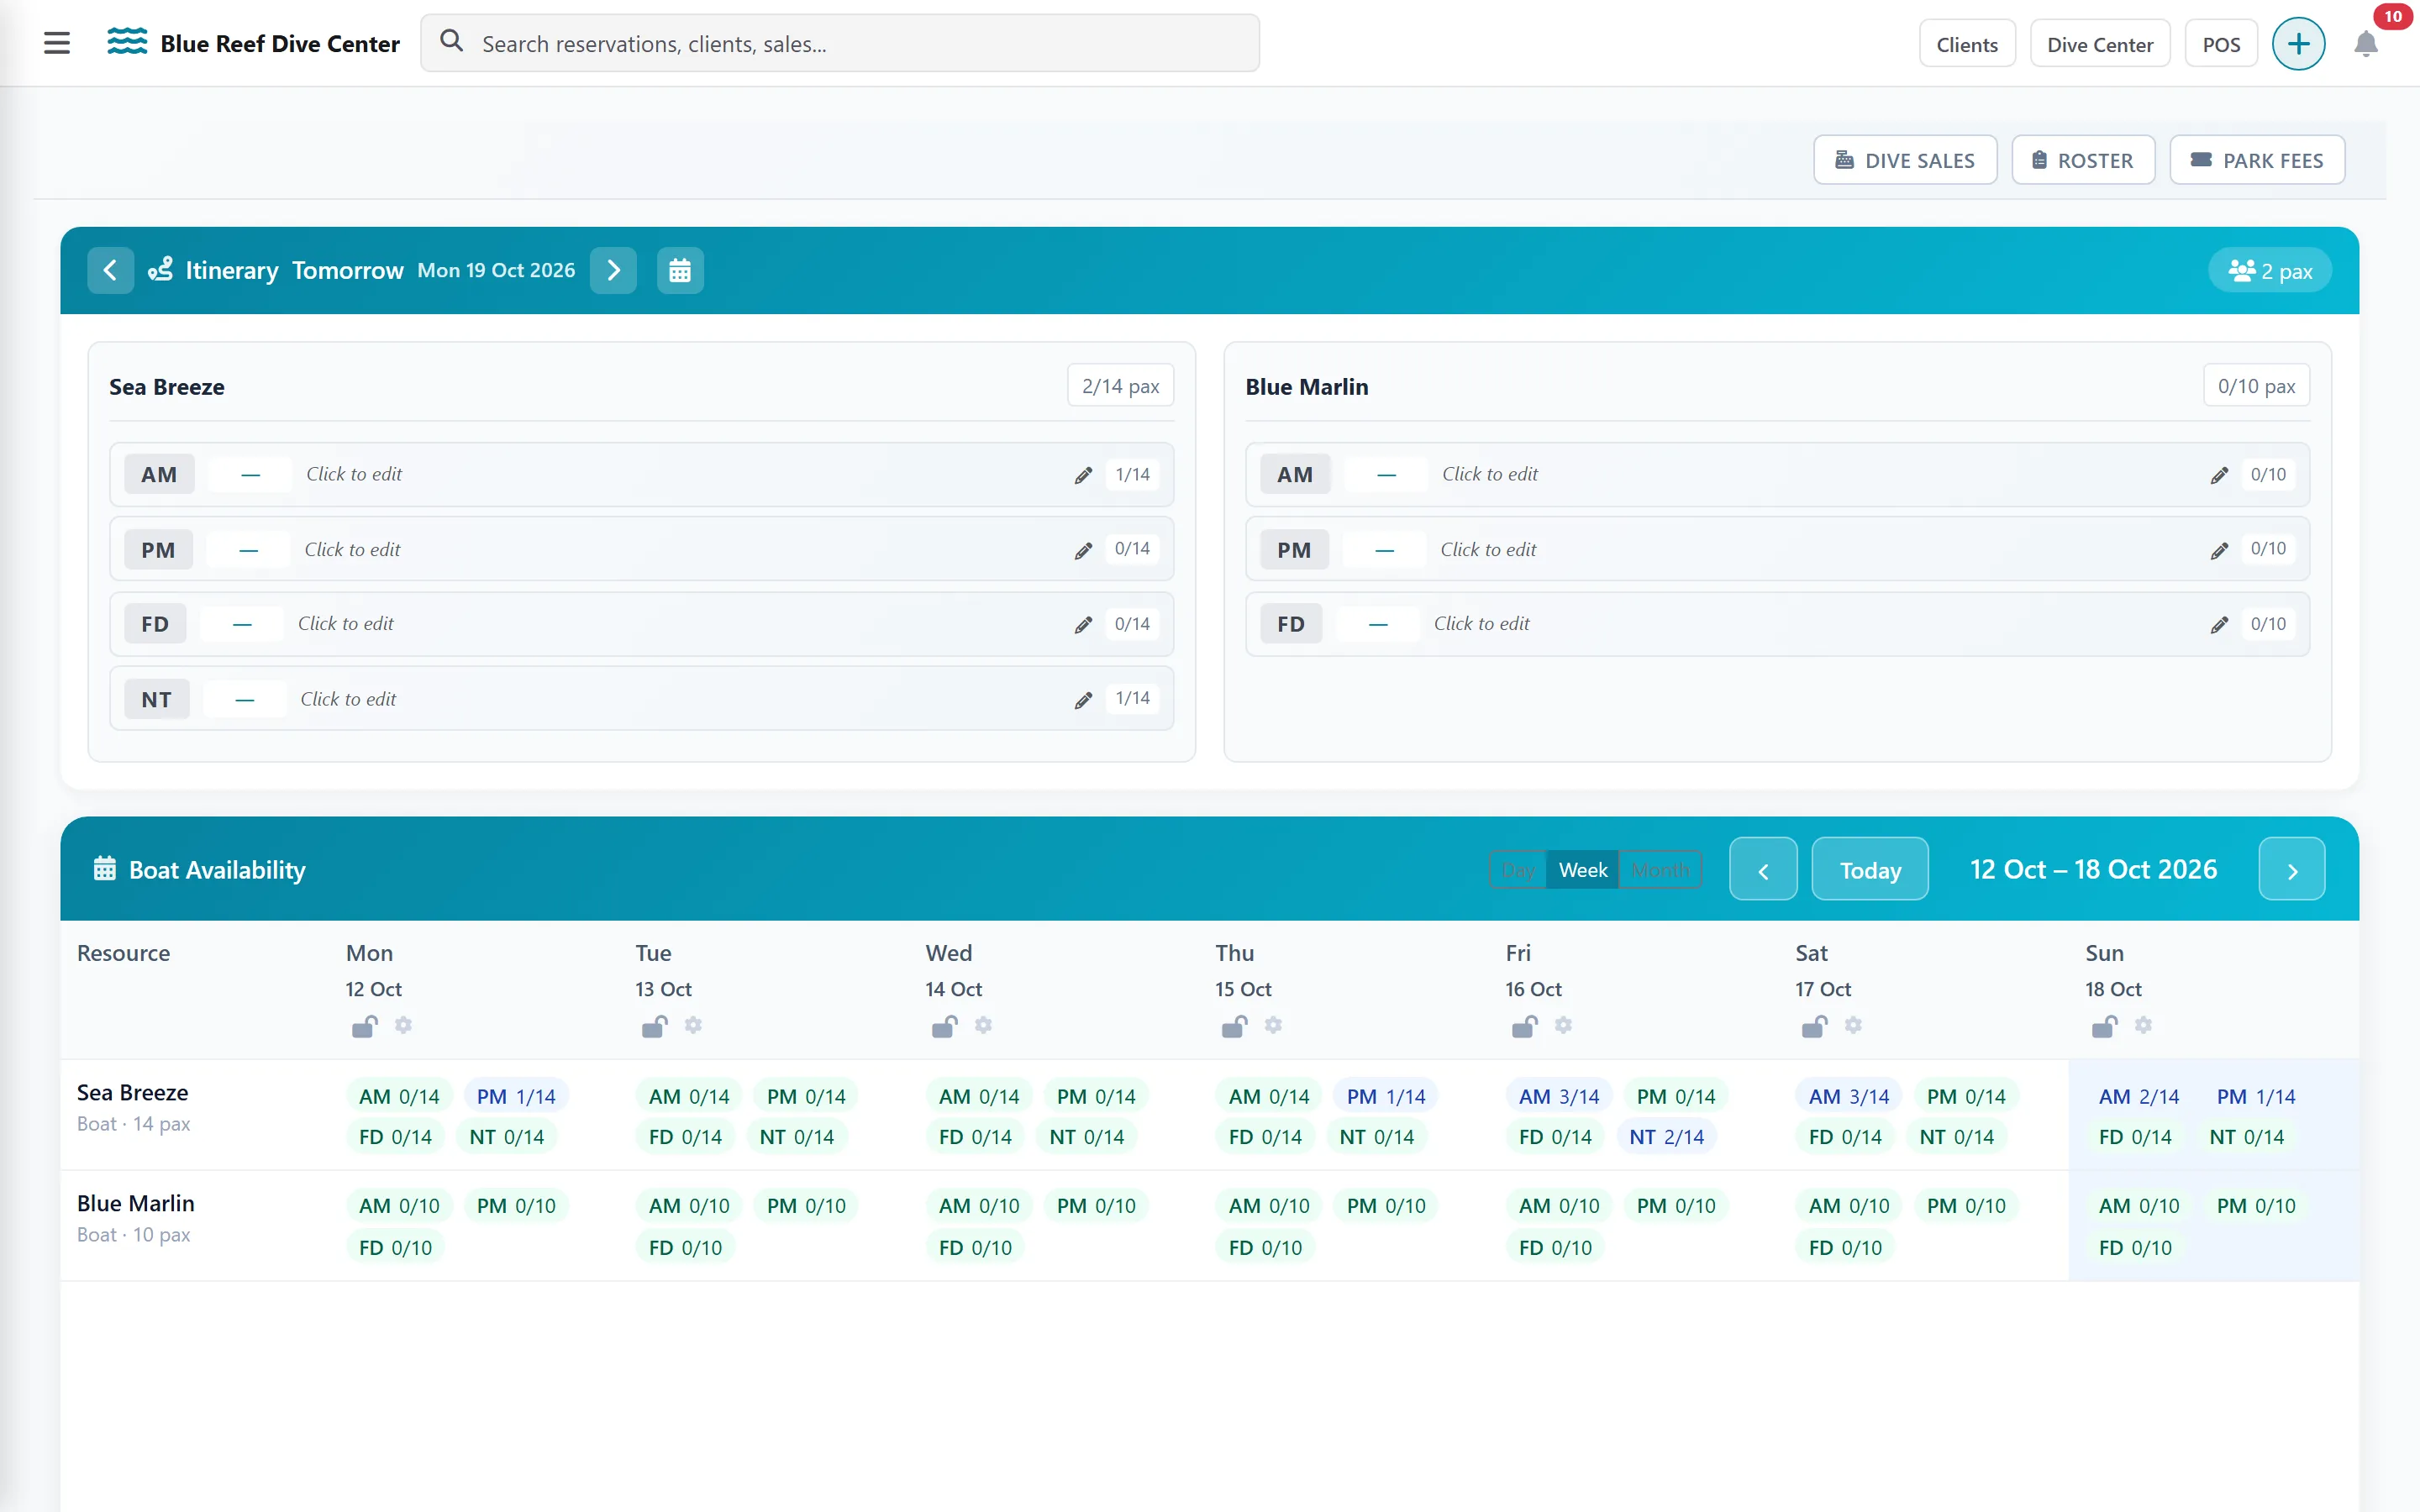The width and height of the screenshot is (2420, 1512).
Task: Toggle the lock for Fri 16 Oct
Action: (x=1524, y=1026)
